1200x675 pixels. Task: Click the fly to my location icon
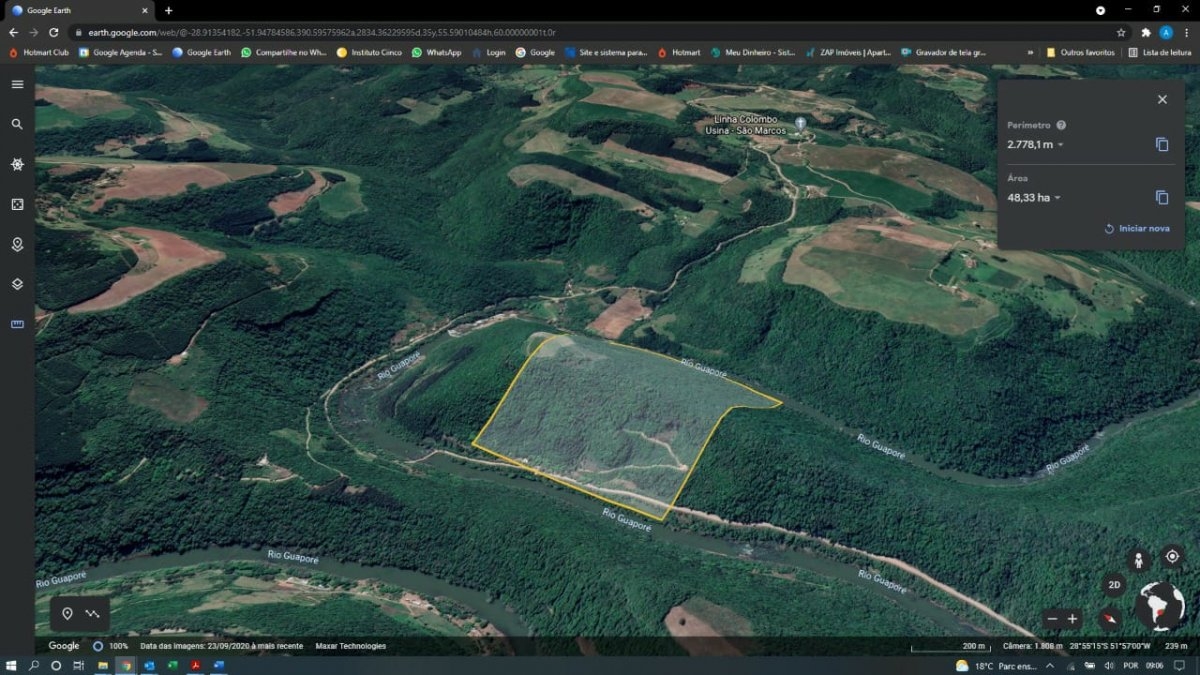[x=1172, y=556]
